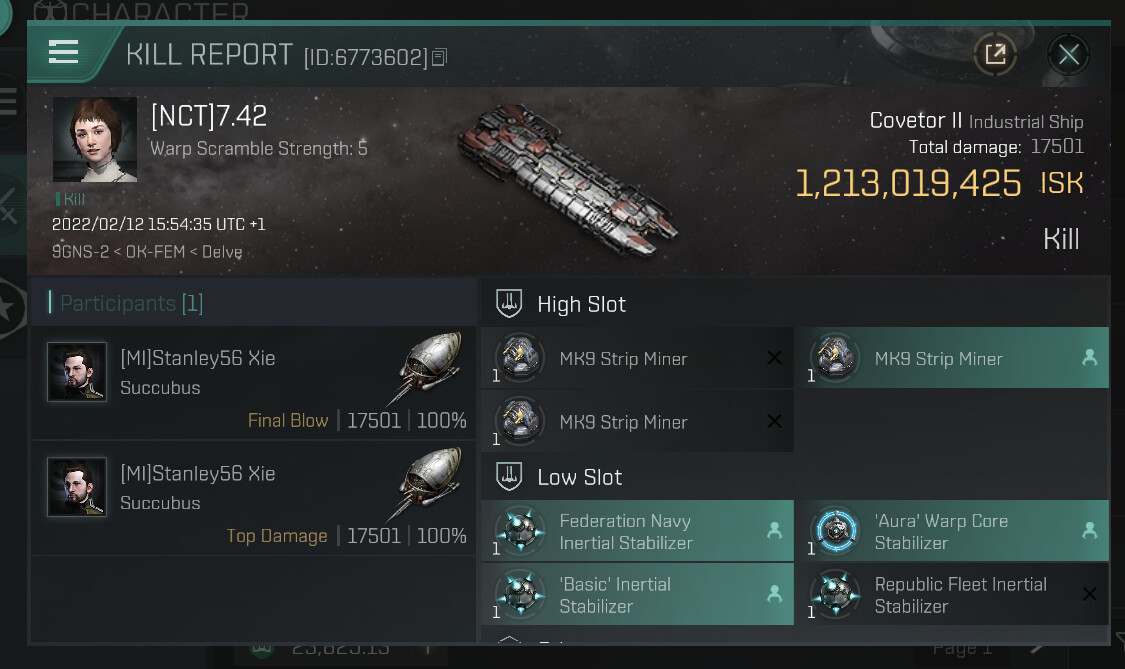Open the 9GNS-2 < OK-FEM < Delve location

[148, 252]
